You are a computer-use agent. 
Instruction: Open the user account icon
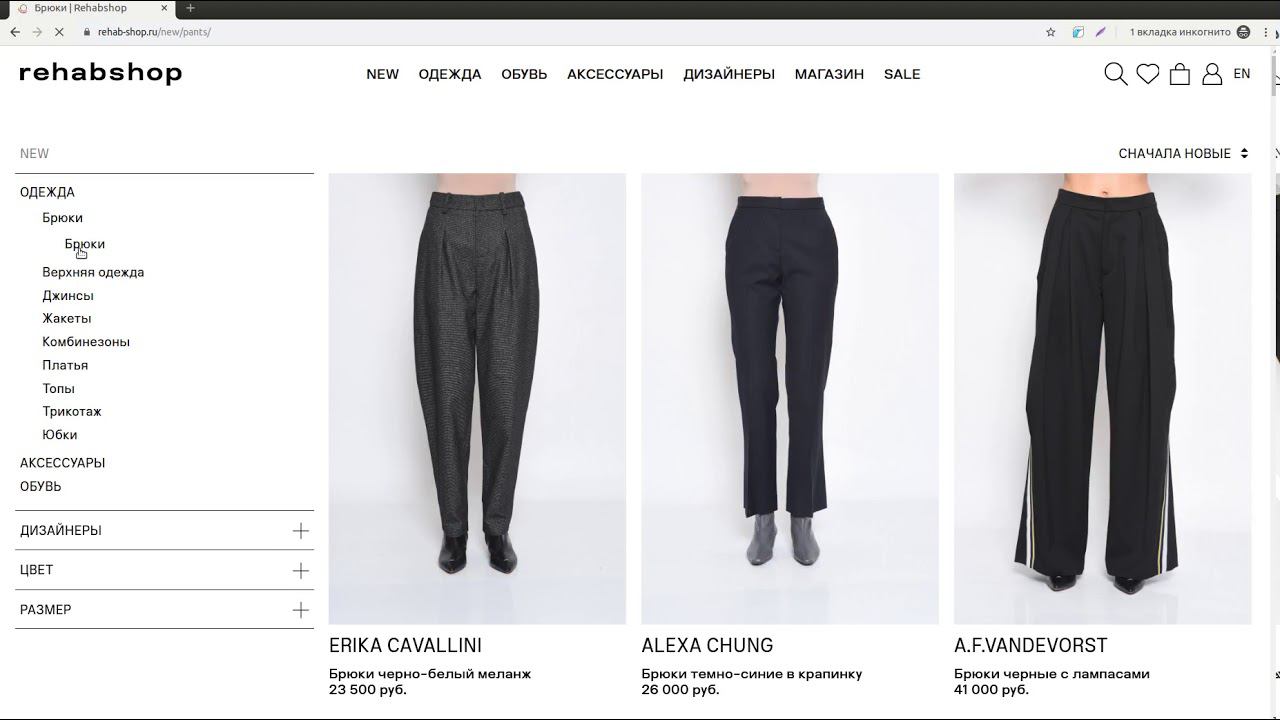pyautogui.click(x=1212, y=74)
